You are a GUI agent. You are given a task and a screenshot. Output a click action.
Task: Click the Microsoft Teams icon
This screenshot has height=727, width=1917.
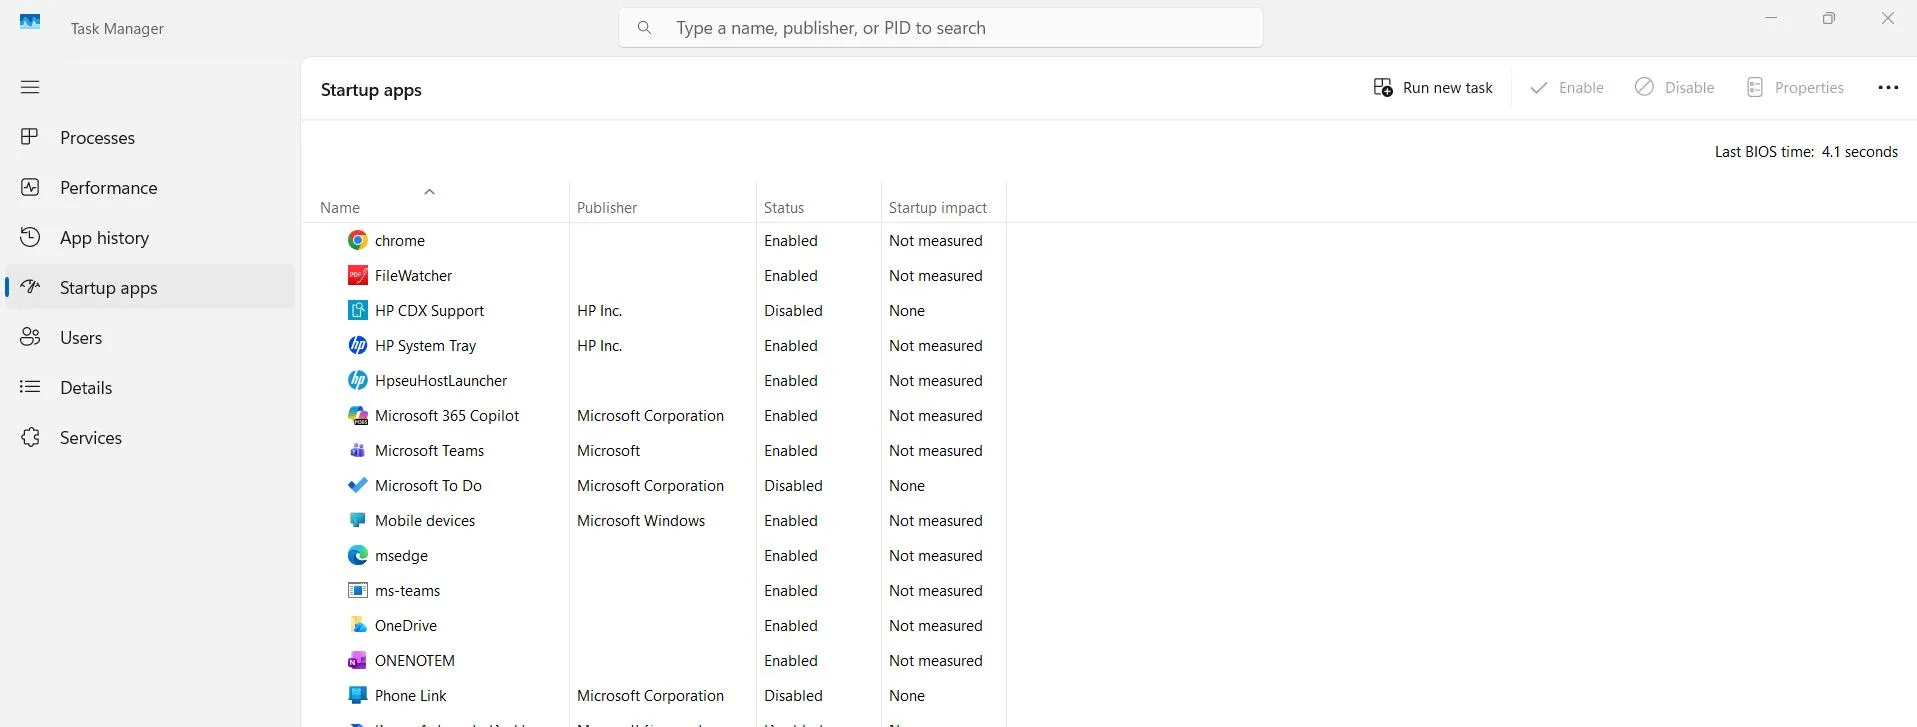(357, 450)
